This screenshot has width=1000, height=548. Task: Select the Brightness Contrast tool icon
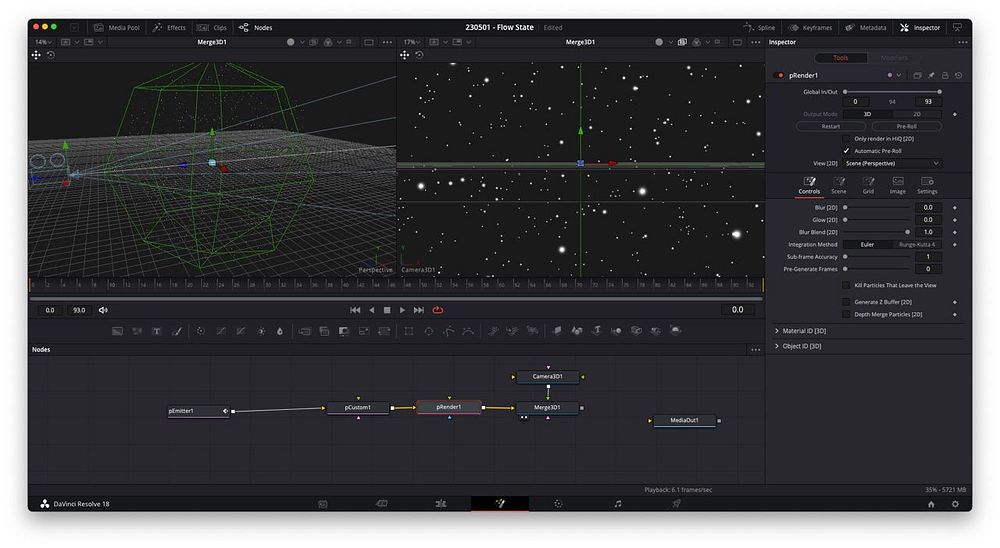click(261, 331)
